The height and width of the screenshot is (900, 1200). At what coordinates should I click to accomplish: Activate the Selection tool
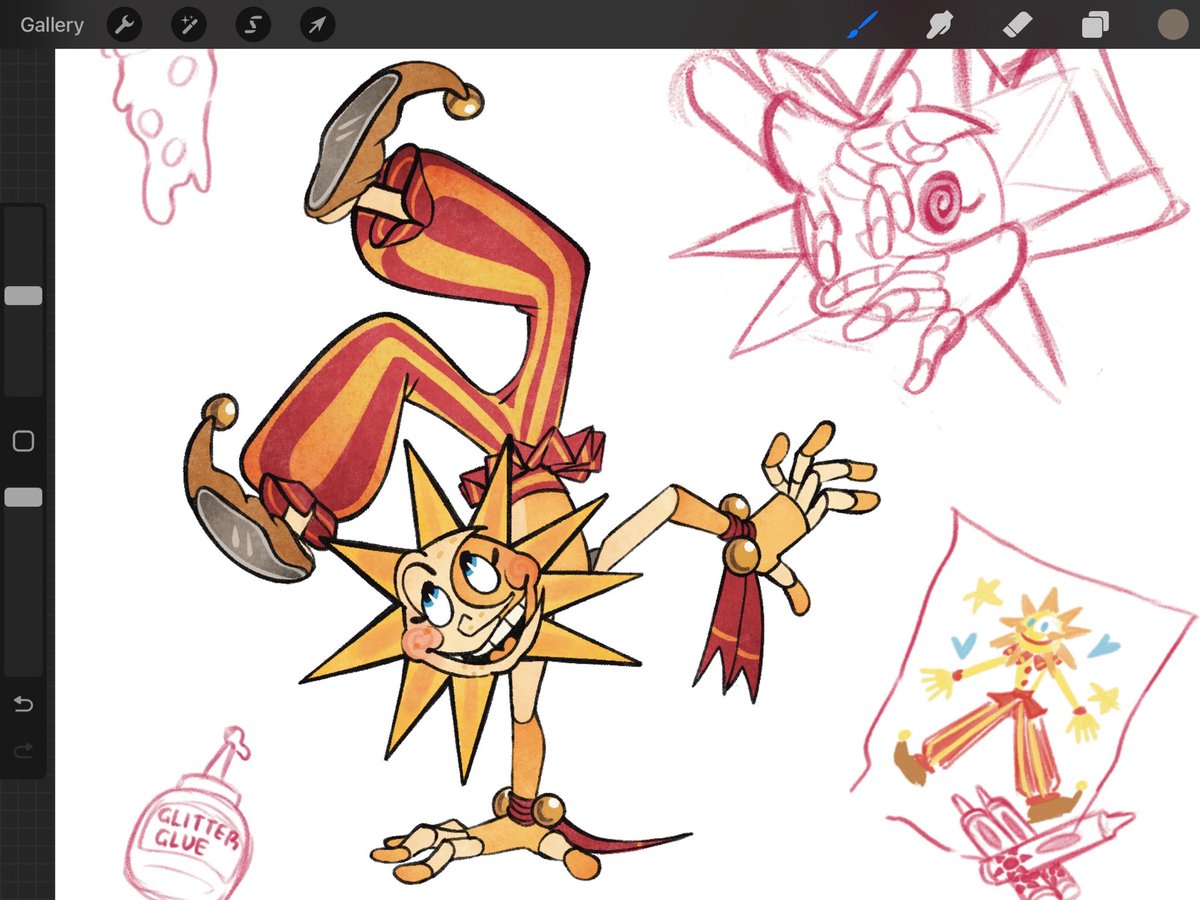click(253, 25)
